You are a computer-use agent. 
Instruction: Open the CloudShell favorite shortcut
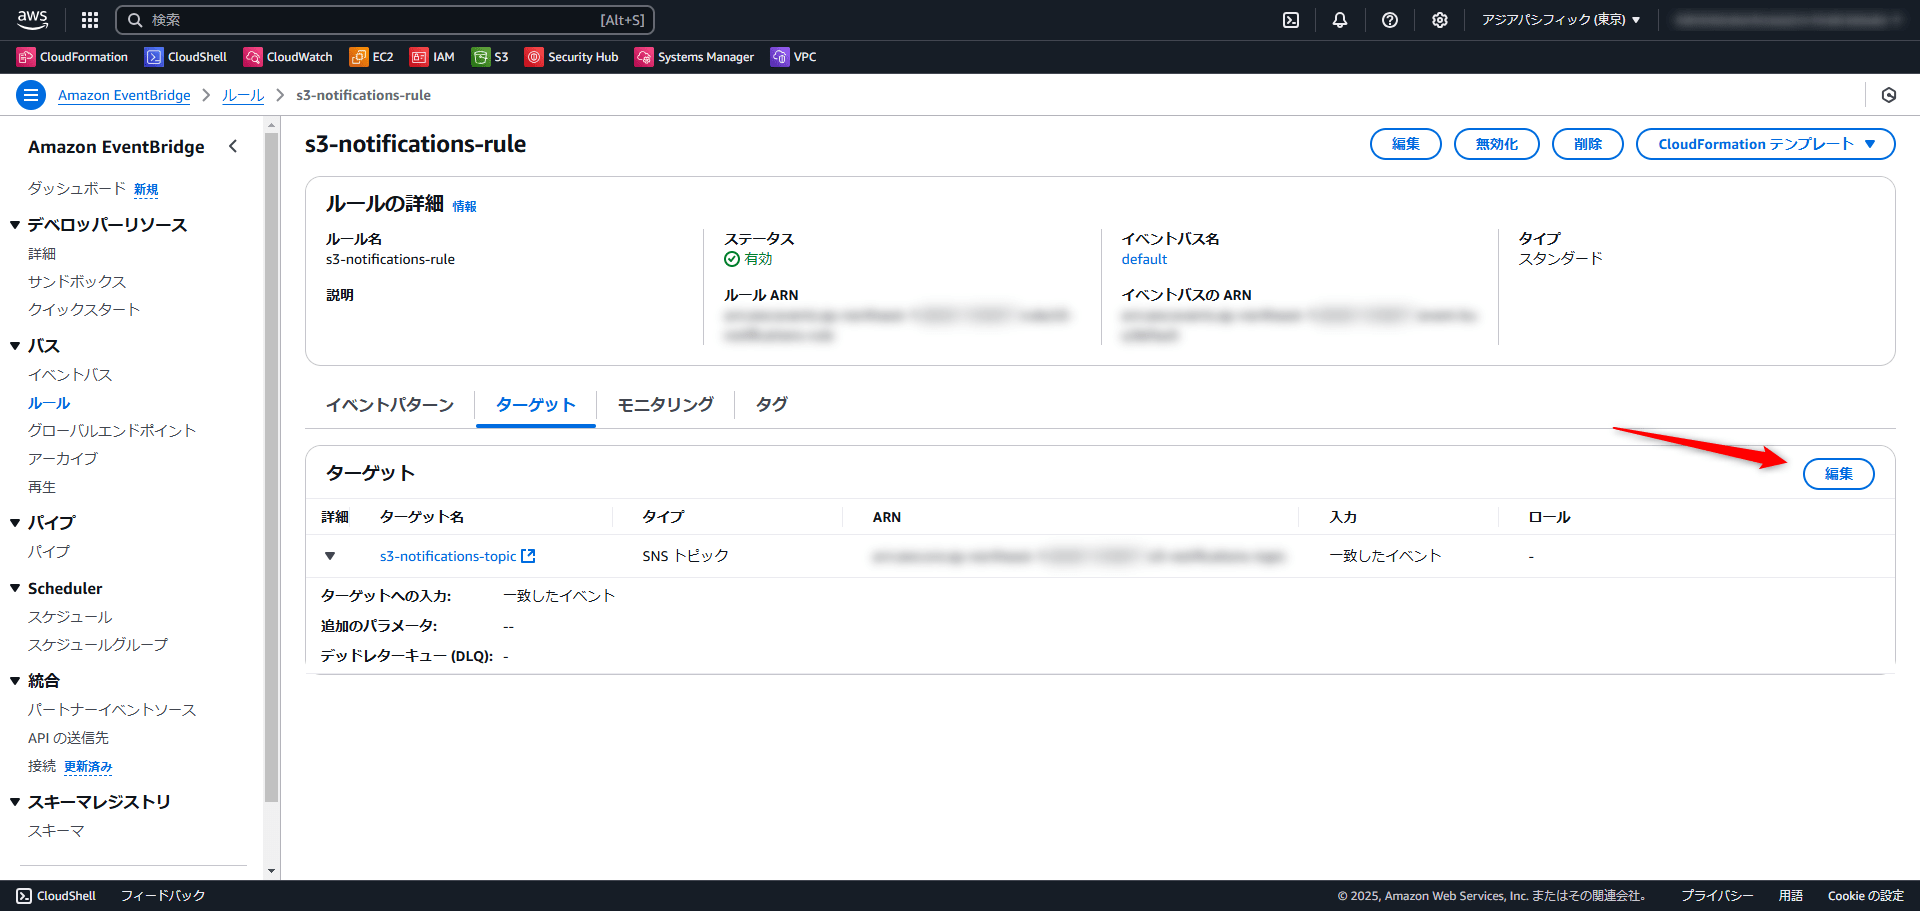186,57
